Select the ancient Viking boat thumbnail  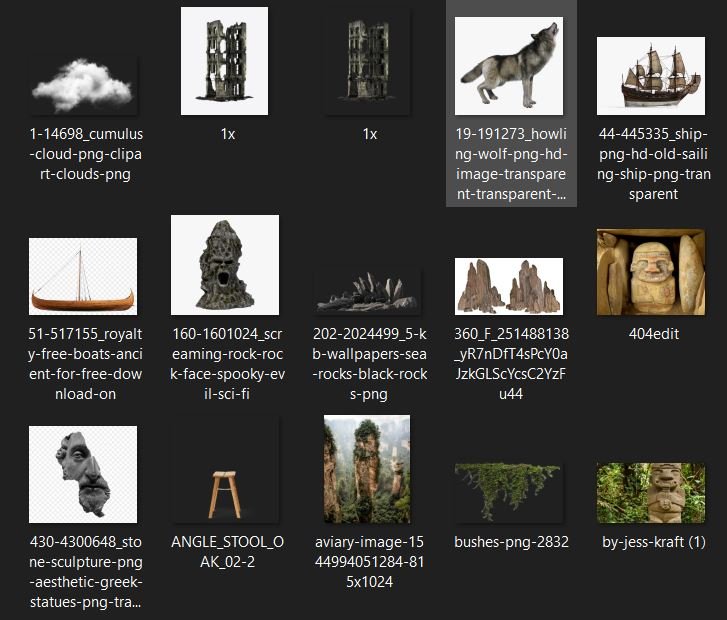pos(83,276)
